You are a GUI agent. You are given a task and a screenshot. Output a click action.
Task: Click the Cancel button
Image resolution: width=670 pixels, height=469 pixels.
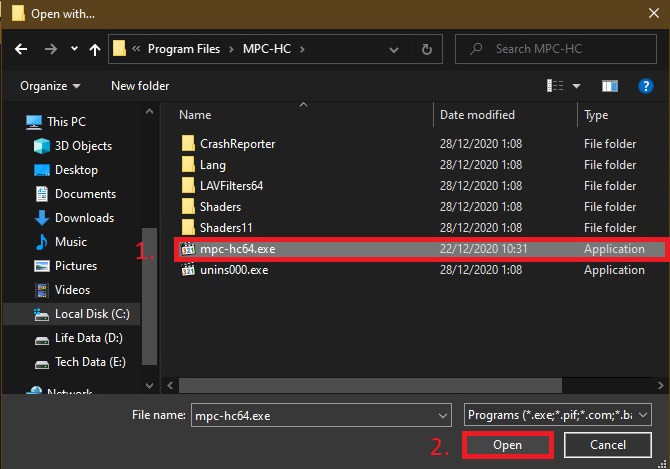pyautogui.click(x=608, y=445)
